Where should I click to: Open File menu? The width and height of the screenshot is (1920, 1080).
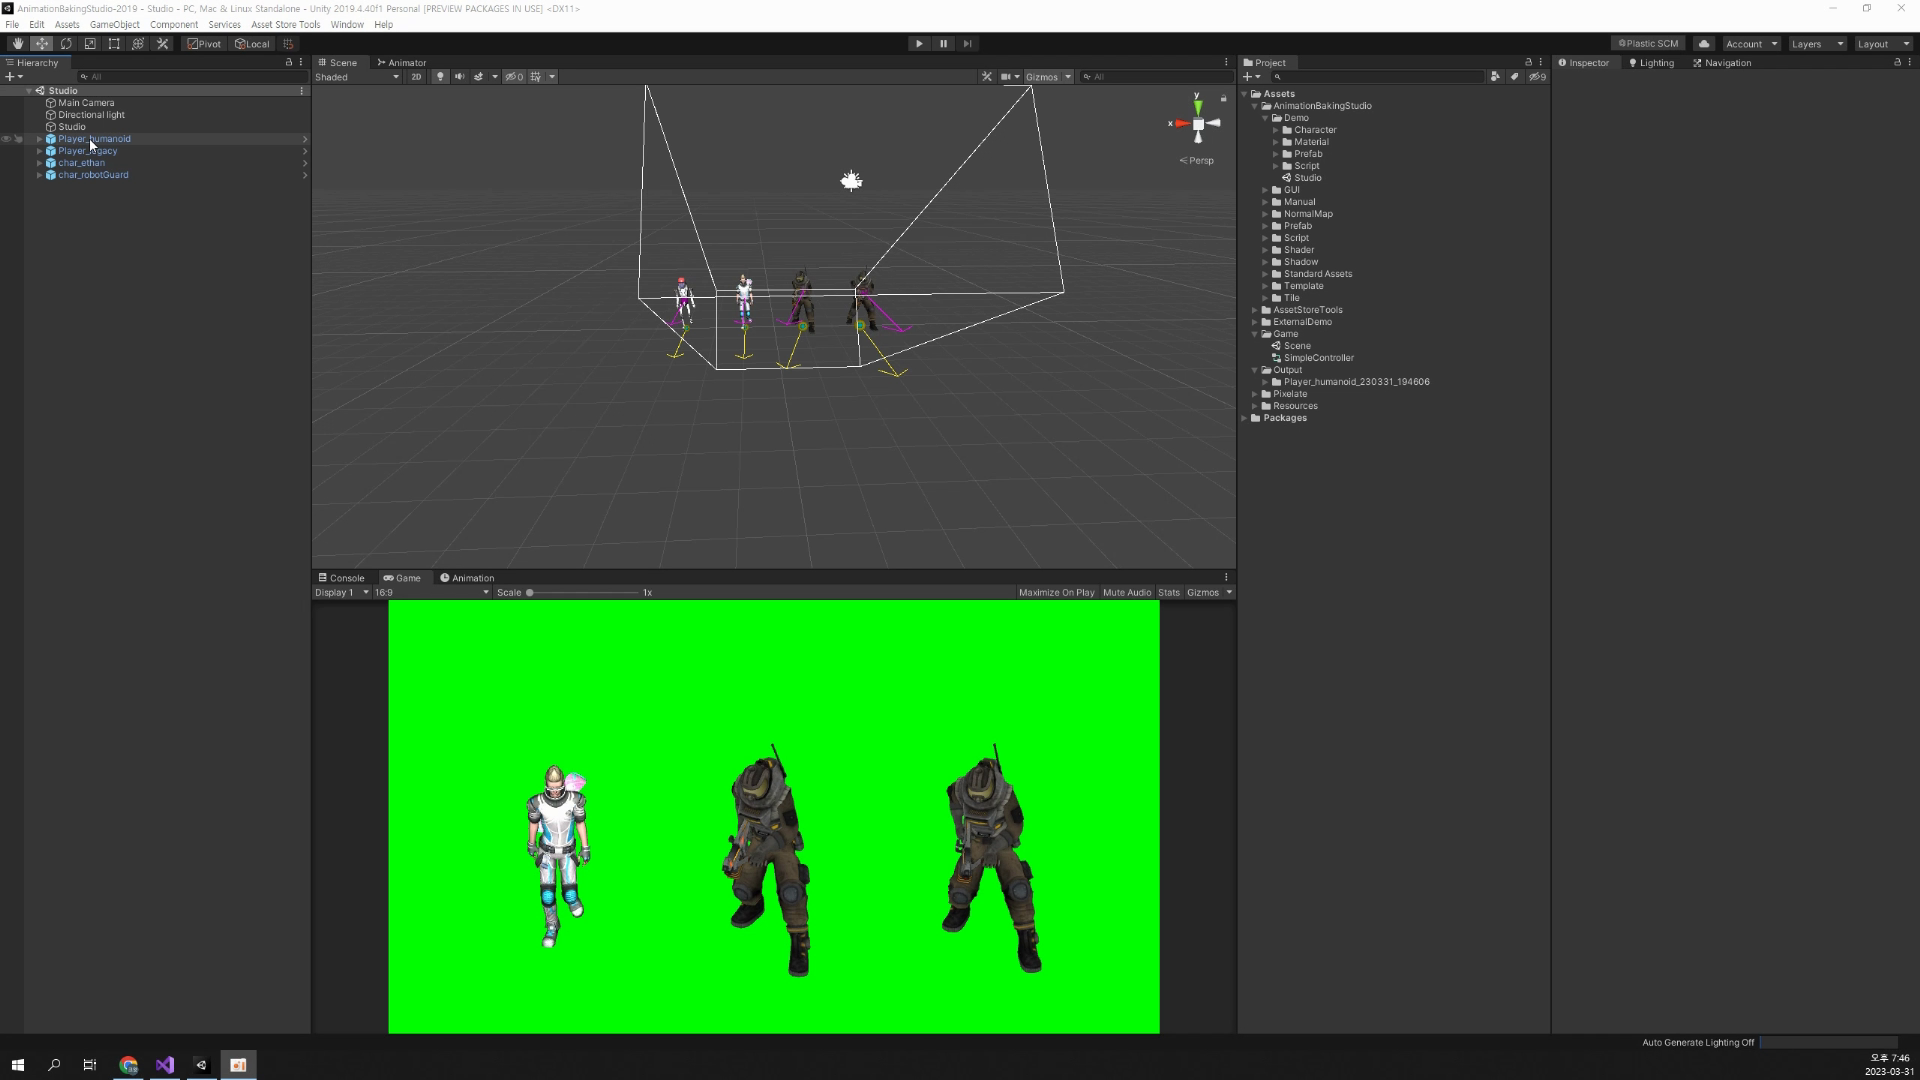tap(12, 25)
